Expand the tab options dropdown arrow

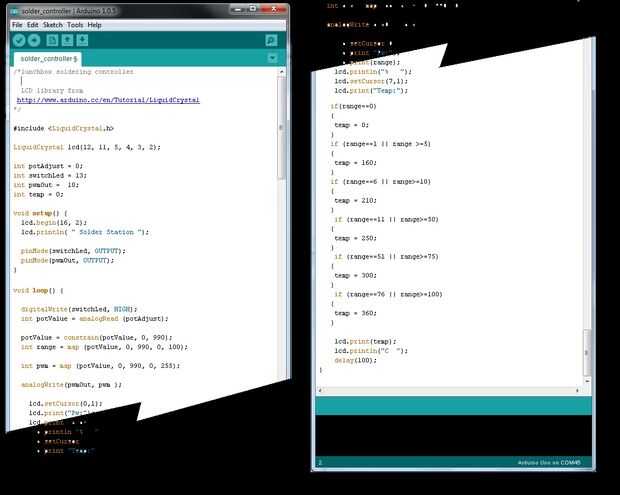(272, 58)
